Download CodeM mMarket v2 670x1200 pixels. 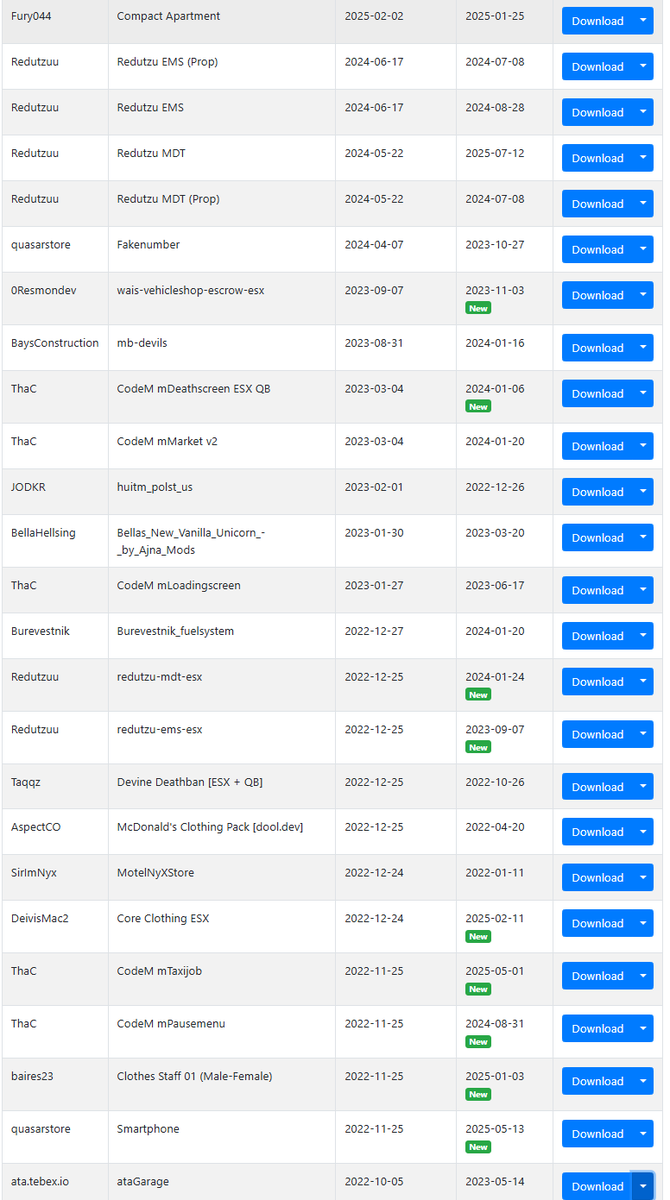tap(597, 446)
